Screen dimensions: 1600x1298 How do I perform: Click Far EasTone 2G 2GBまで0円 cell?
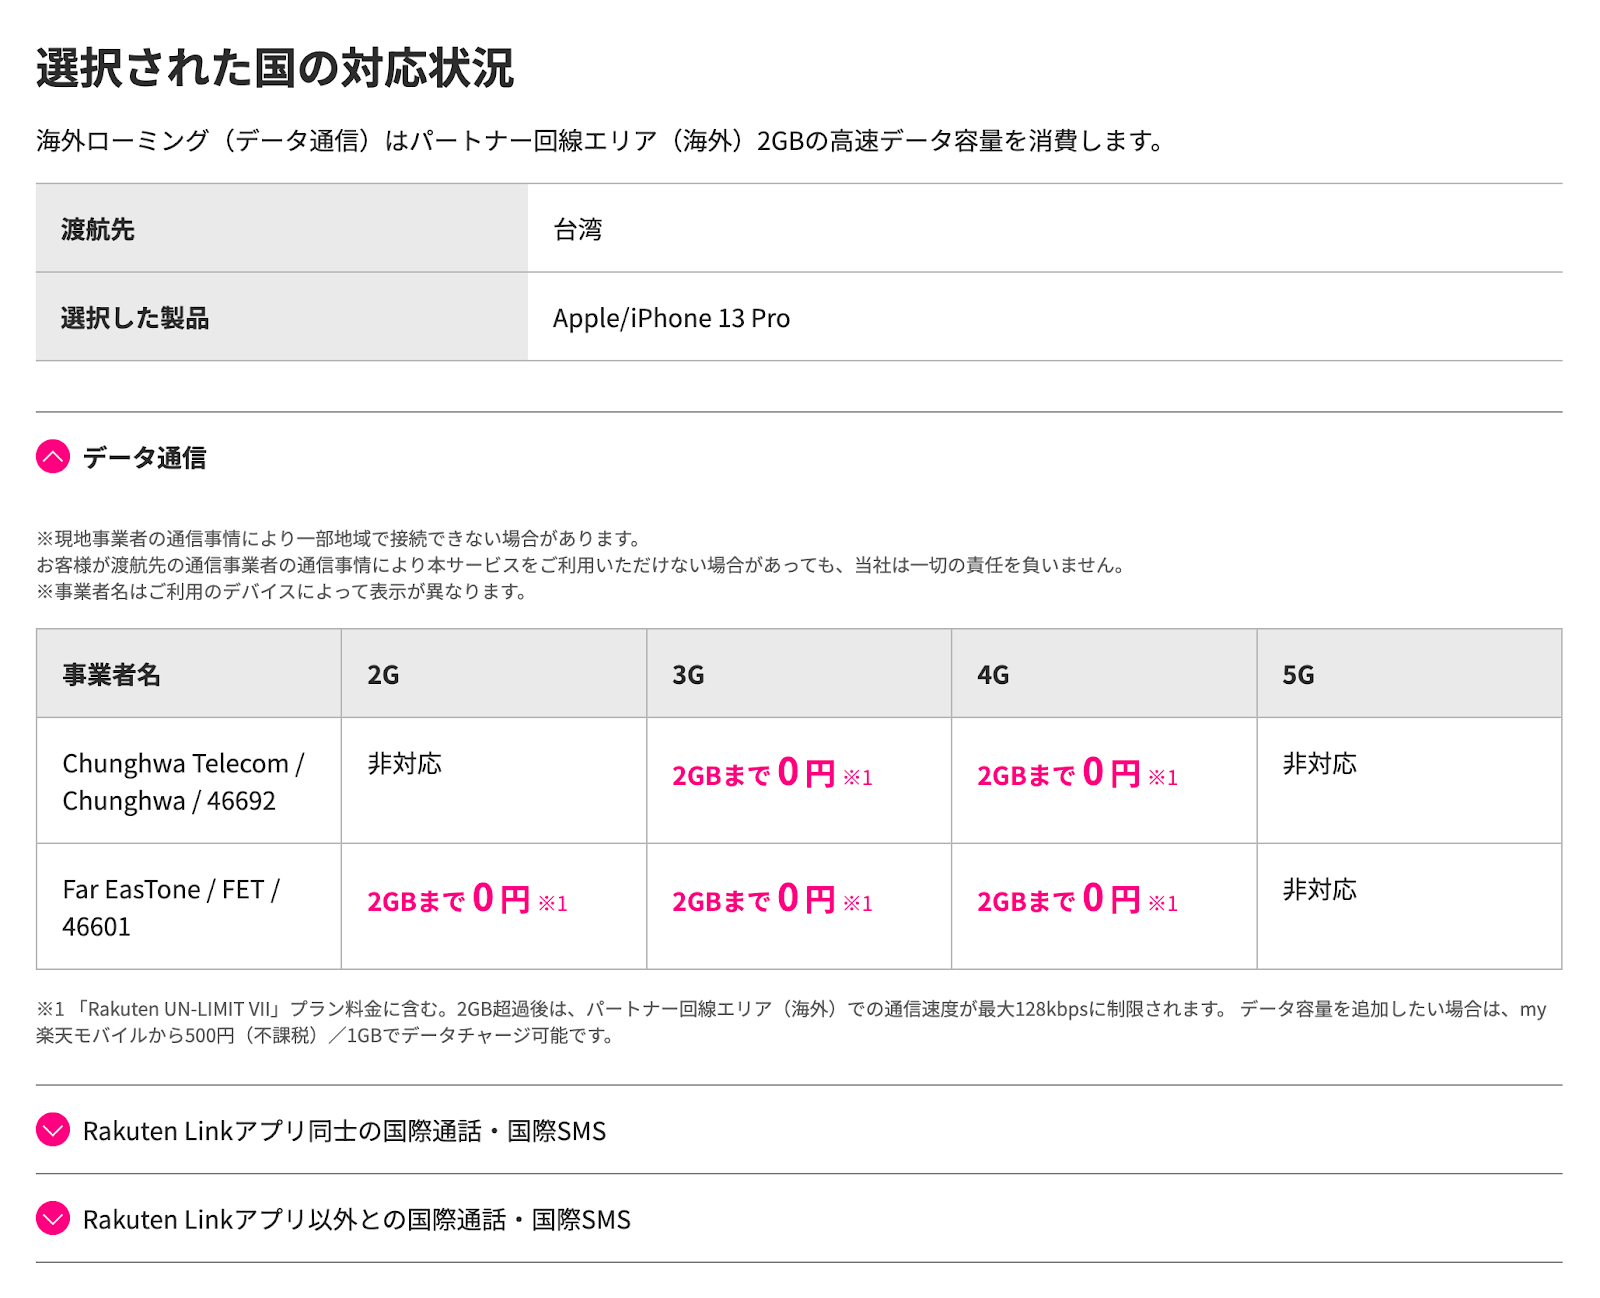pyautogui.click(x=494, y=907)
